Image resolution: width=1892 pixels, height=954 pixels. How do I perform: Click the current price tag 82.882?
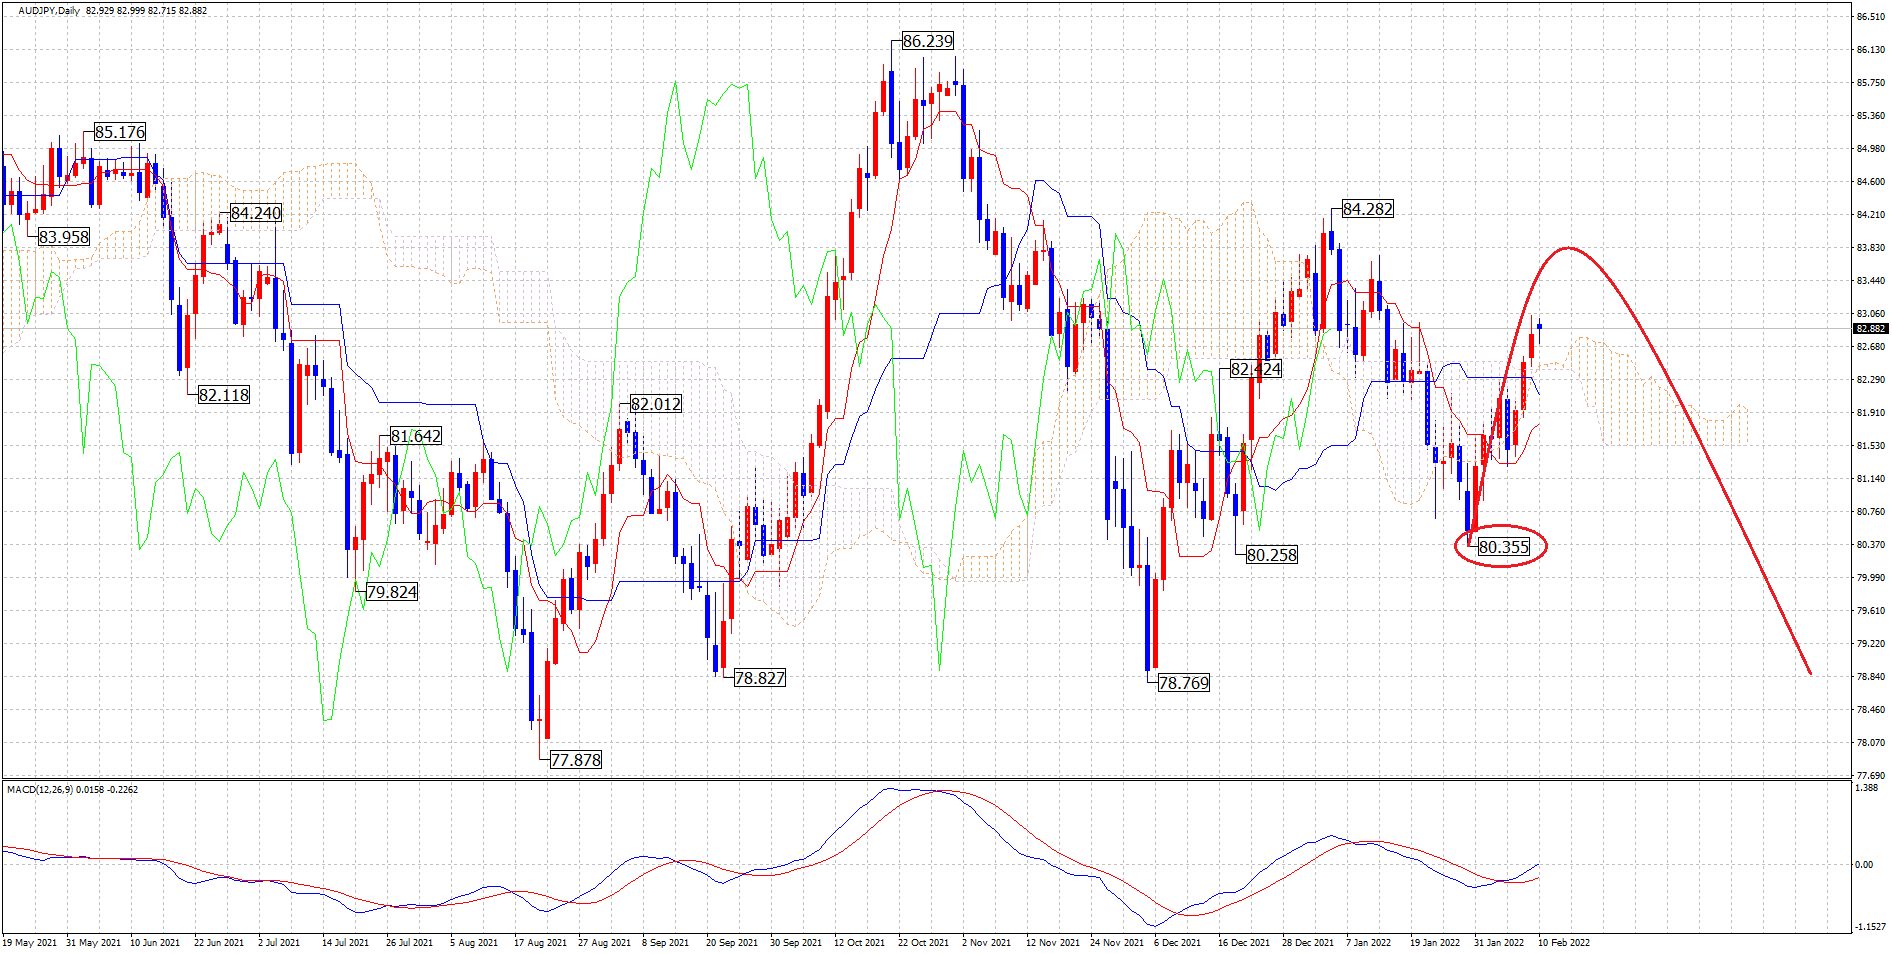[x=1870, y=328]
